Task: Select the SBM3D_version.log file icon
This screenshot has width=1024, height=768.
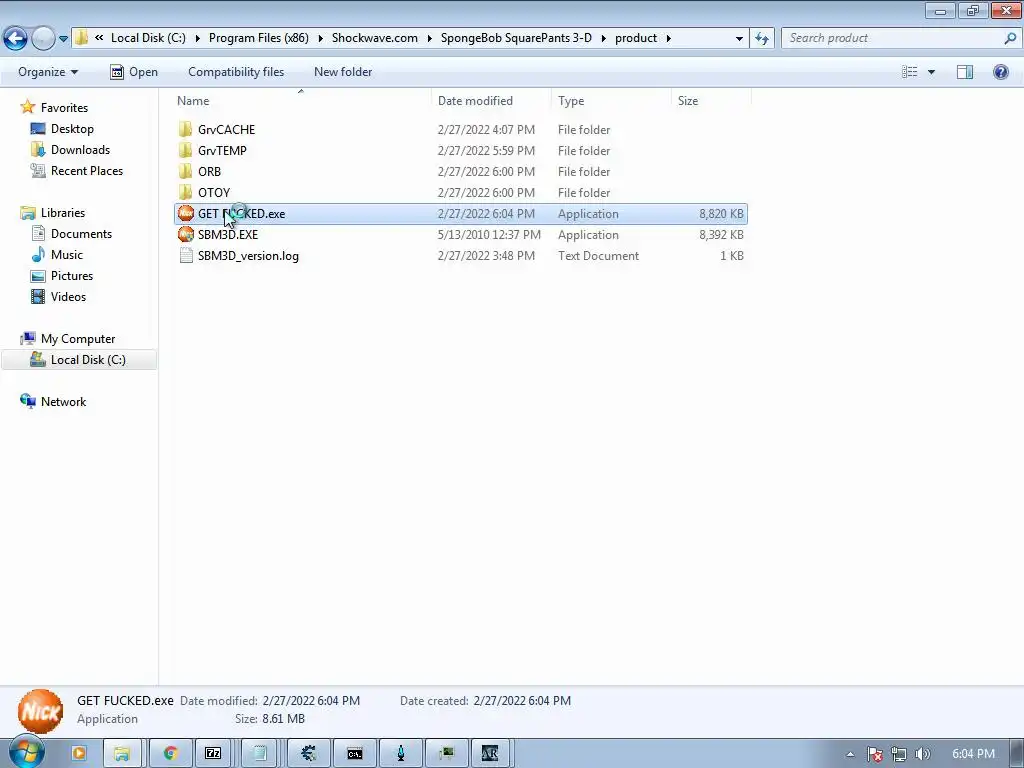Action: pyautogui.click(x=186, y=255)
